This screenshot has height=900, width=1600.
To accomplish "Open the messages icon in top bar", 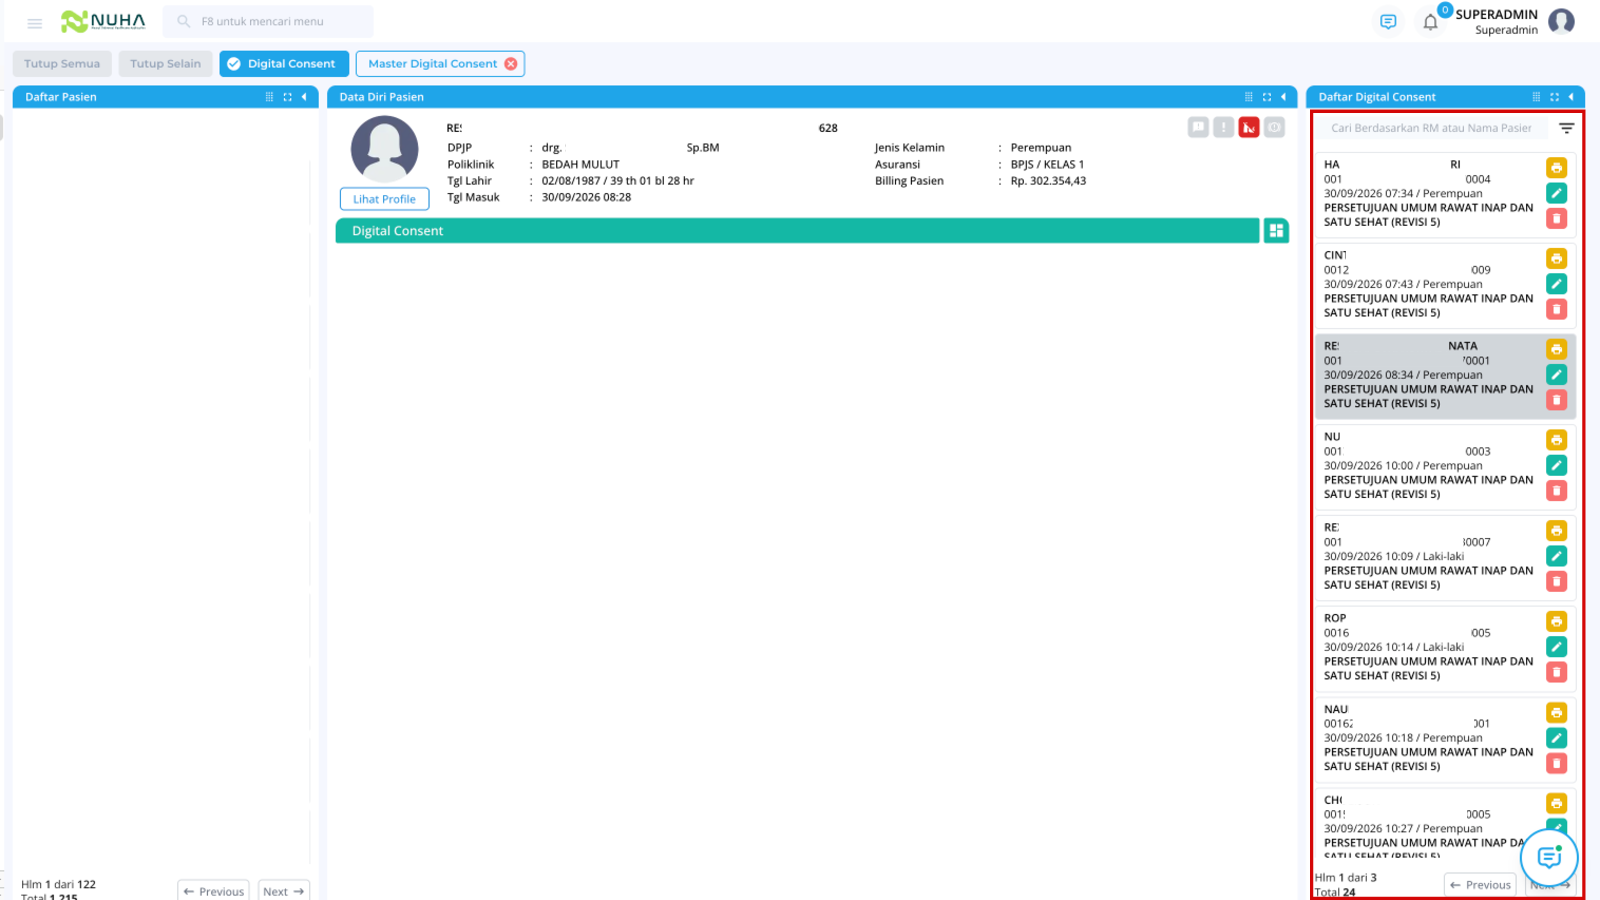I will (x=1388, y=22).
